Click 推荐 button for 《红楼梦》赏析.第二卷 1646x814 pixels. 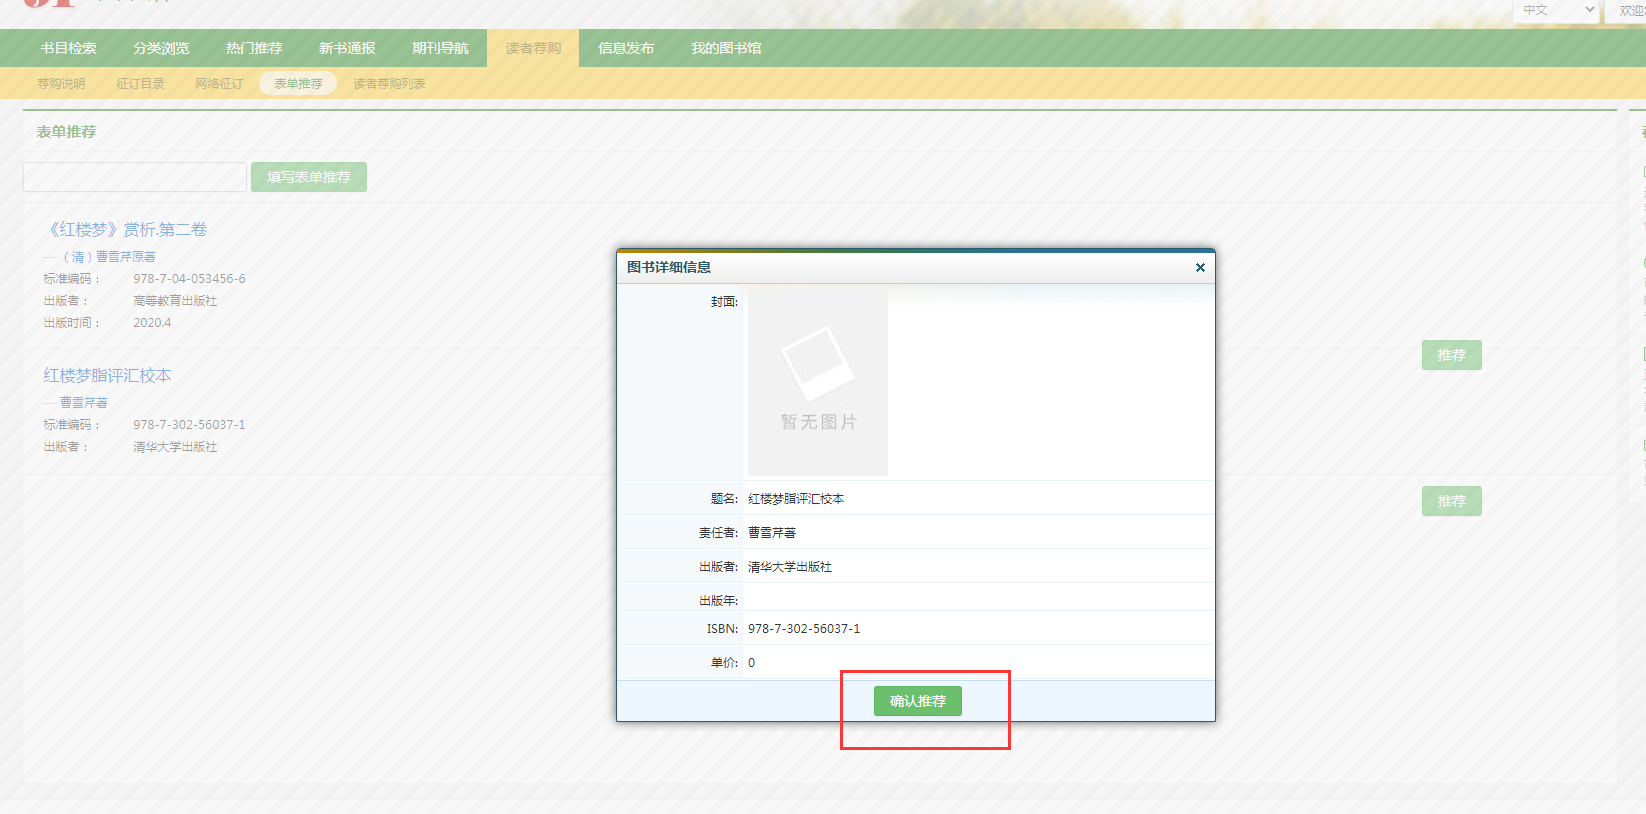coord(1451,355)
